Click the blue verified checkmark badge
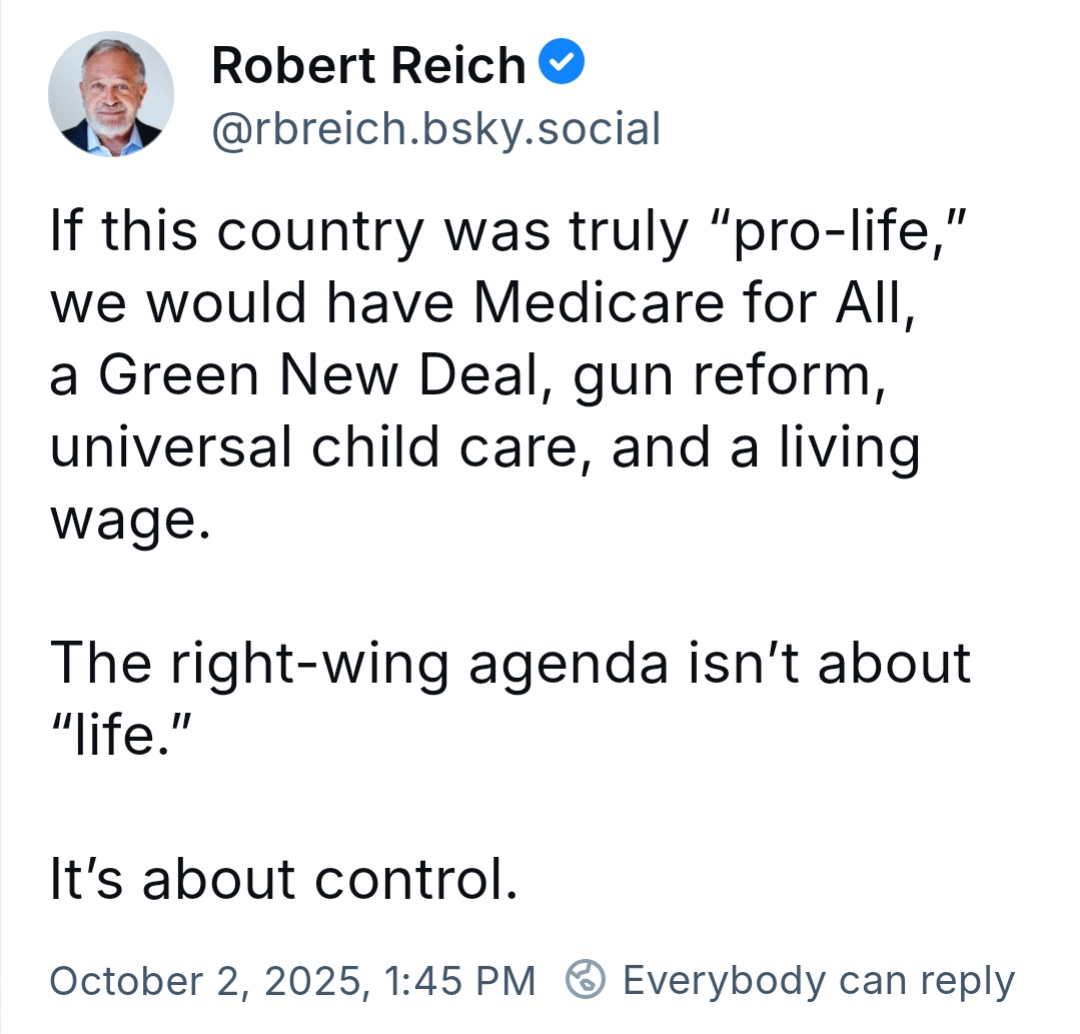Viewport: 1080px width, 1034px height. [x=562, y=64]
